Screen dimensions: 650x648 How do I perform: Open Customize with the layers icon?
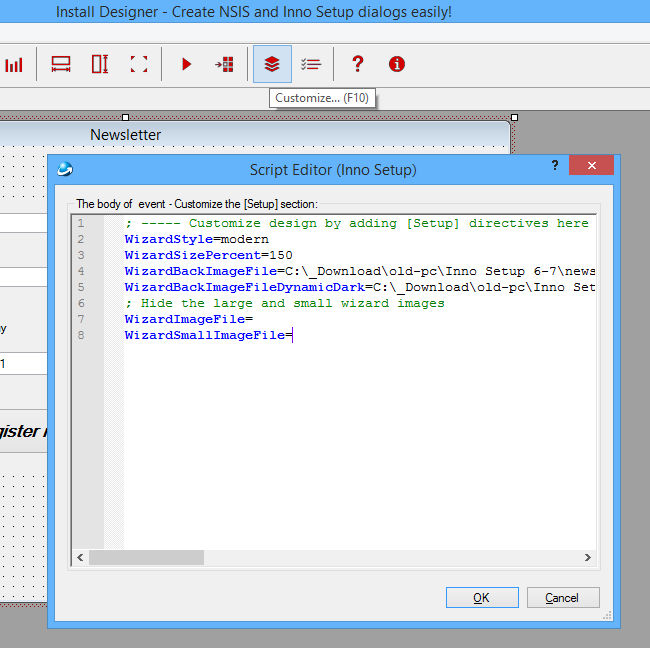[272, 64]
